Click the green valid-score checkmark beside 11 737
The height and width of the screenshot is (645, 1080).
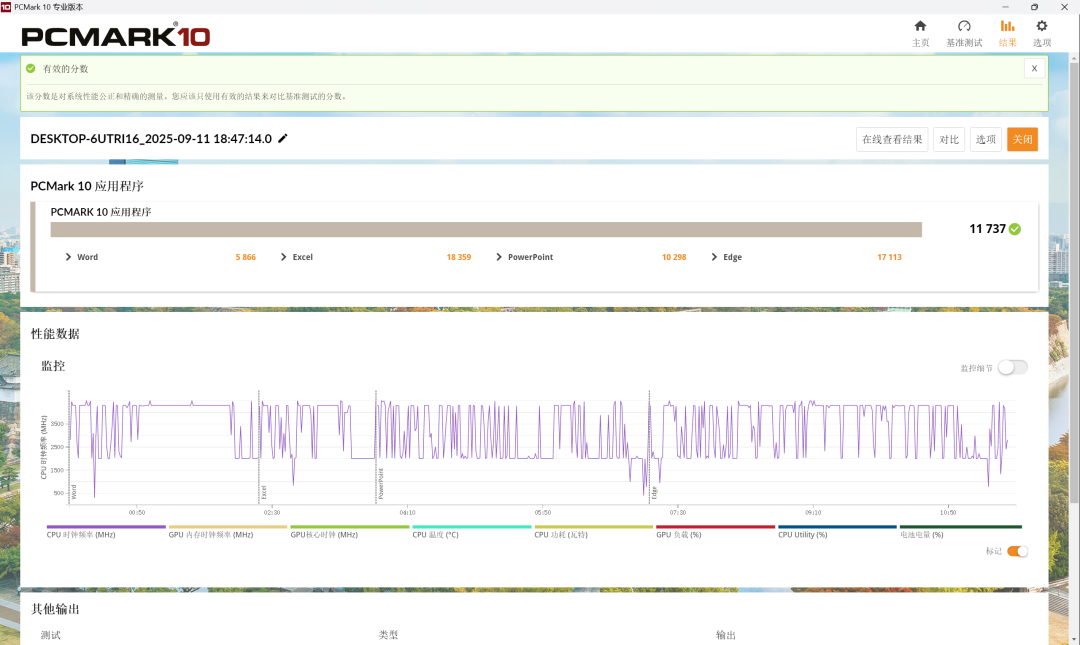click(x=1015, y=229)
